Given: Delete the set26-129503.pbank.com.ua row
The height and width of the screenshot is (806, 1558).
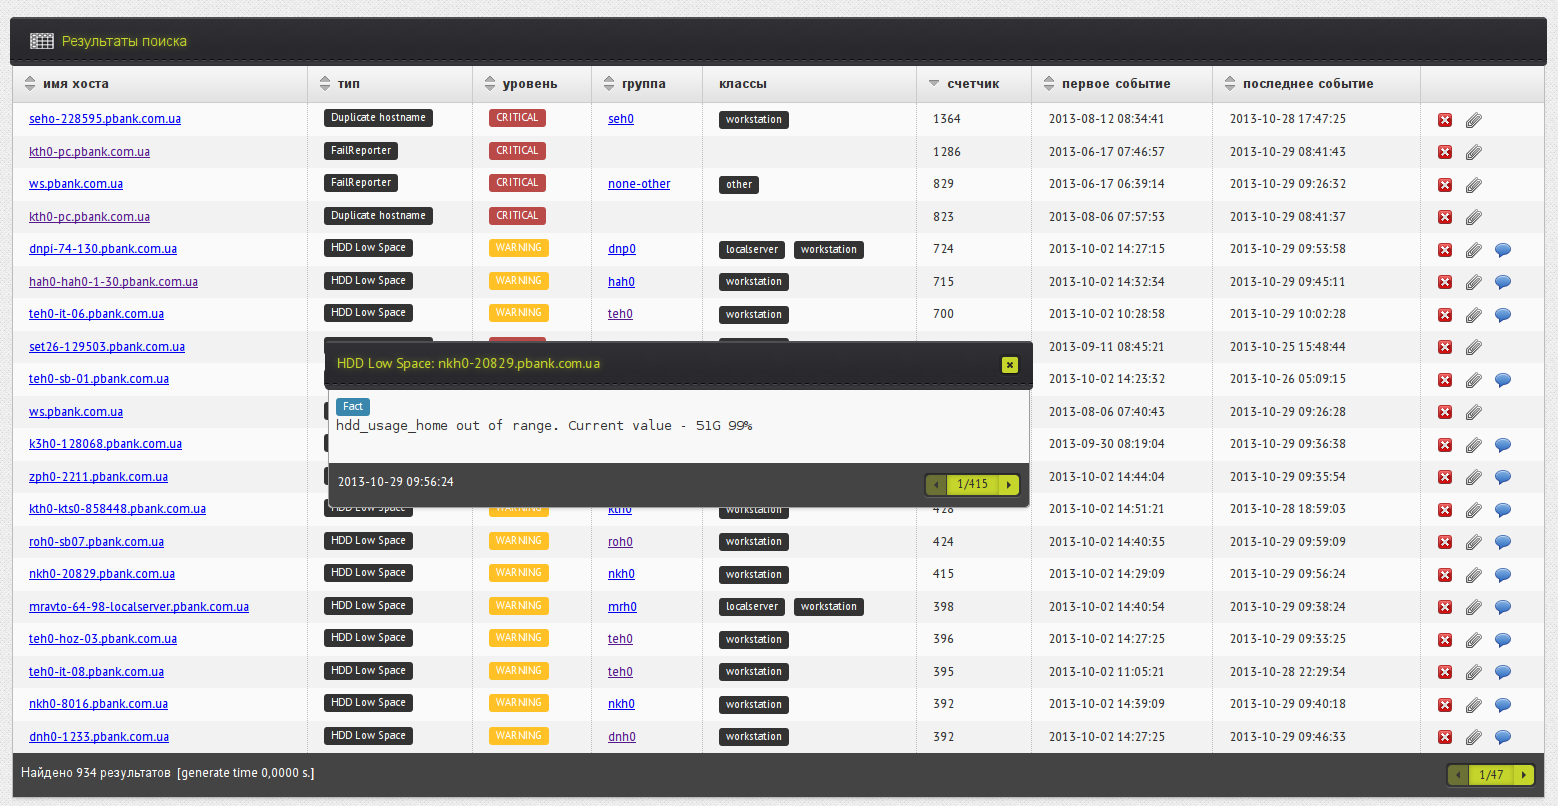Looking at the screenshot, I should click(x=1445, y=347).
